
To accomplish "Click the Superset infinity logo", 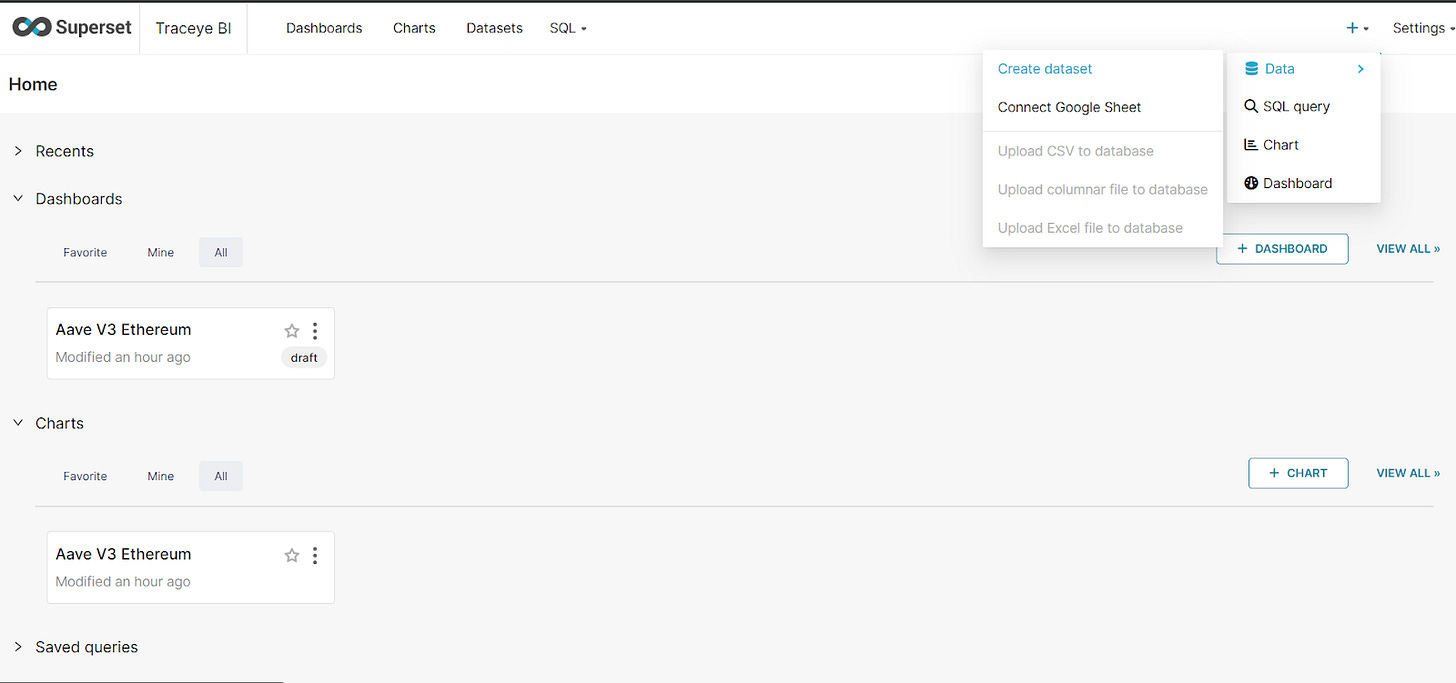I will click(x=32, y=28).
